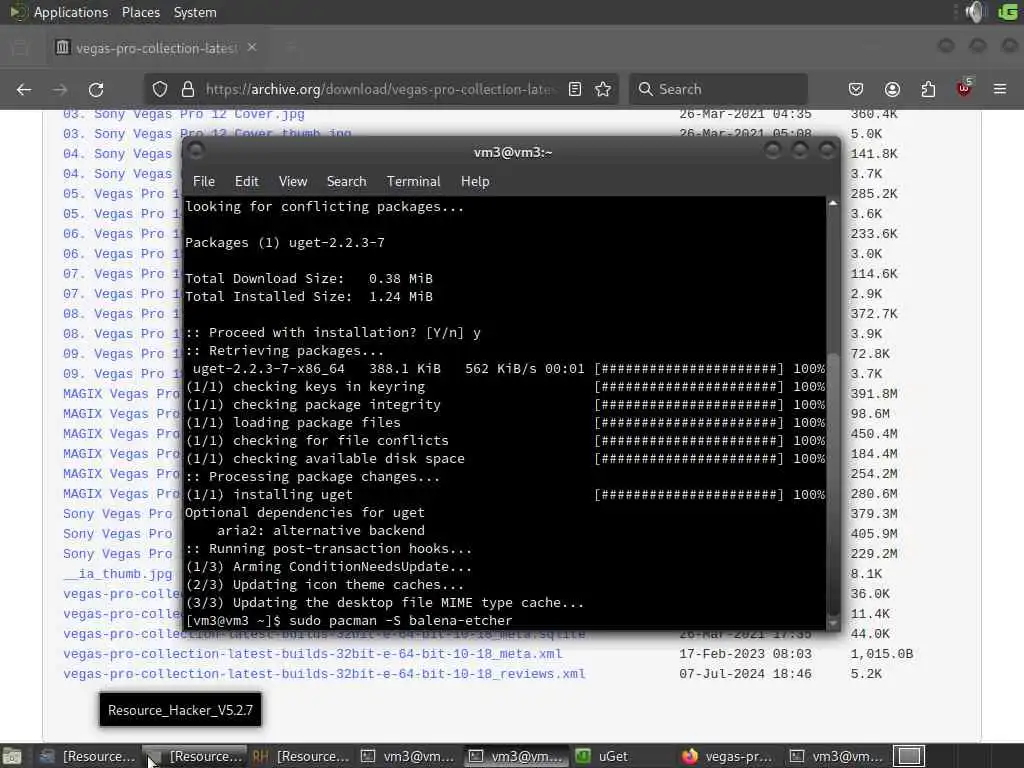Open Sony Vegas Pro link sized 379.3M

tap(118, 514)
